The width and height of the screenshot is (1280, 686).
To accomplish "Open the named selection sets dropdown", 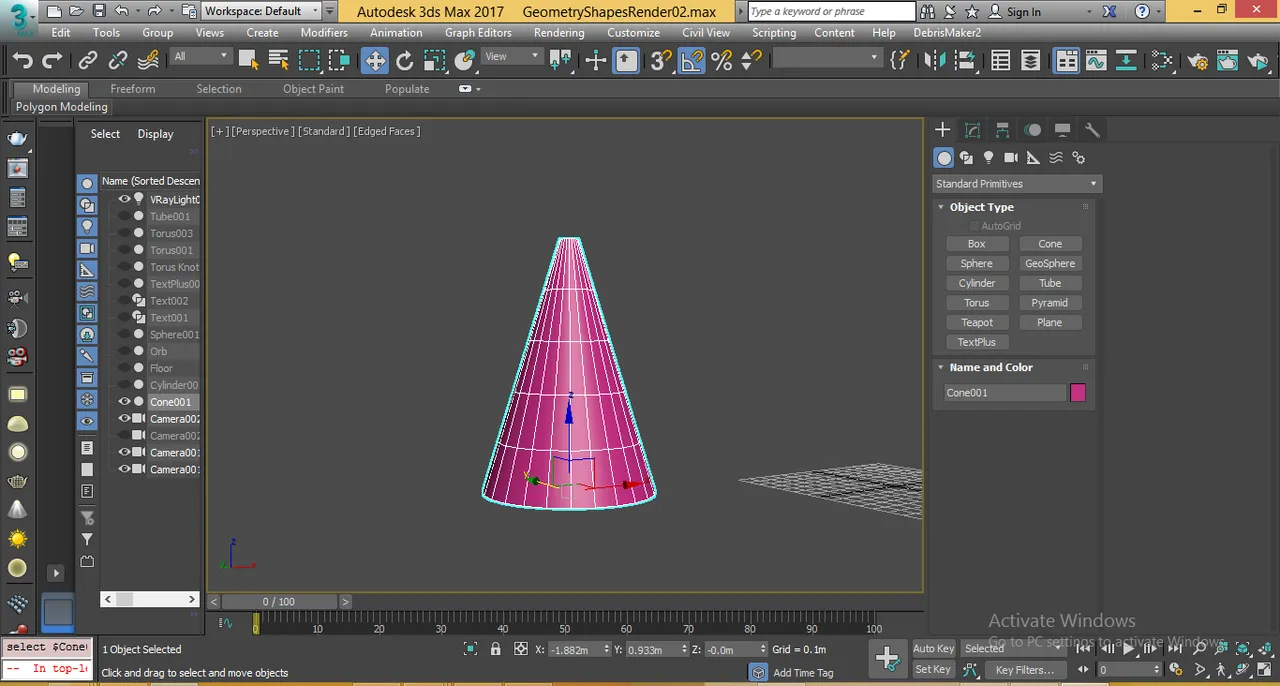I will 826,58.
